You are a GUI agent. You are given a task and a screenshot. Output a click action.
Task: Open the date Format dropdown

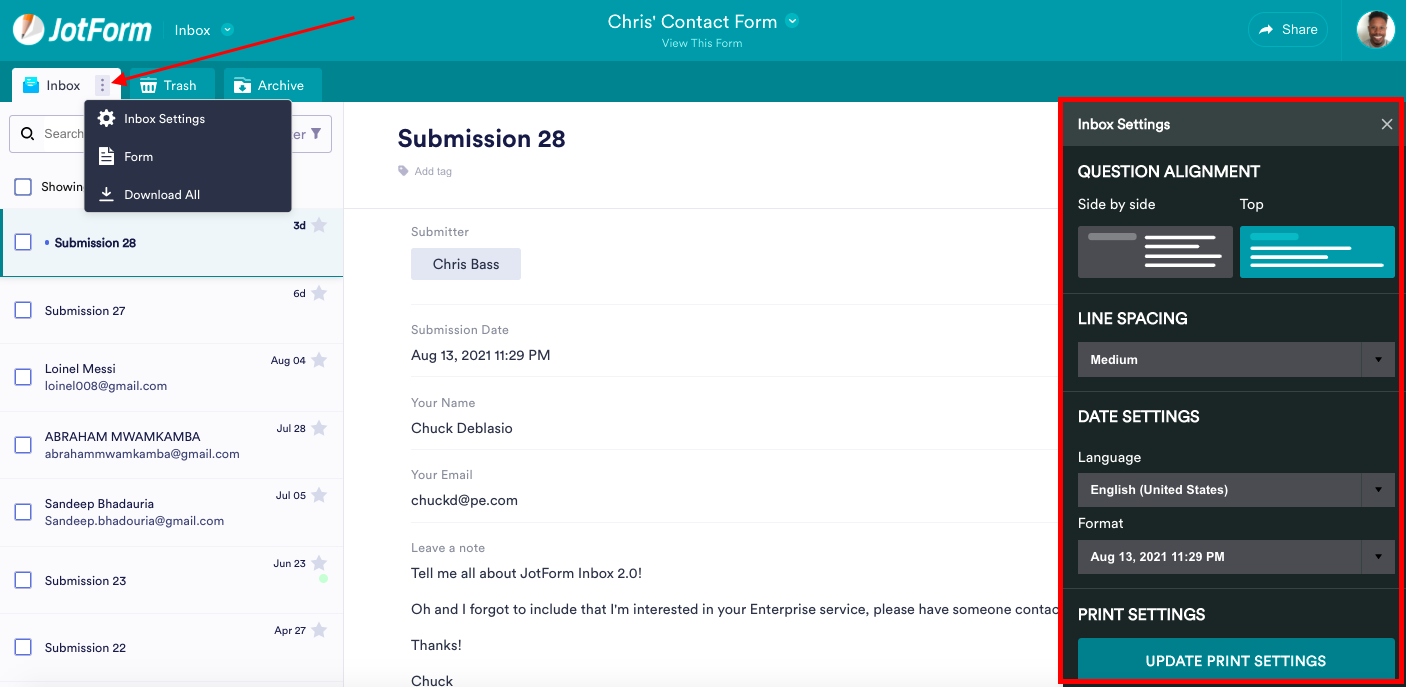tap(1236, 557)
